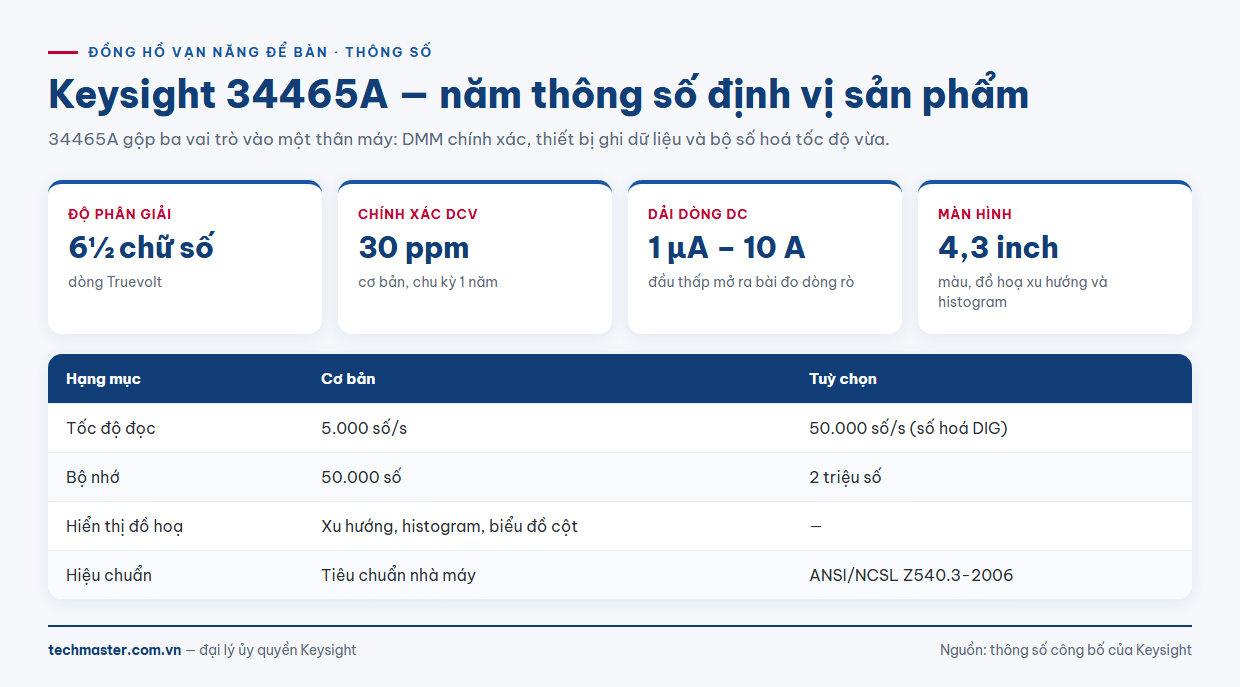Click the '50.000 số/s (số hoá DIG)' cell
Screen dimensions: 1240x687
point(908,428)
